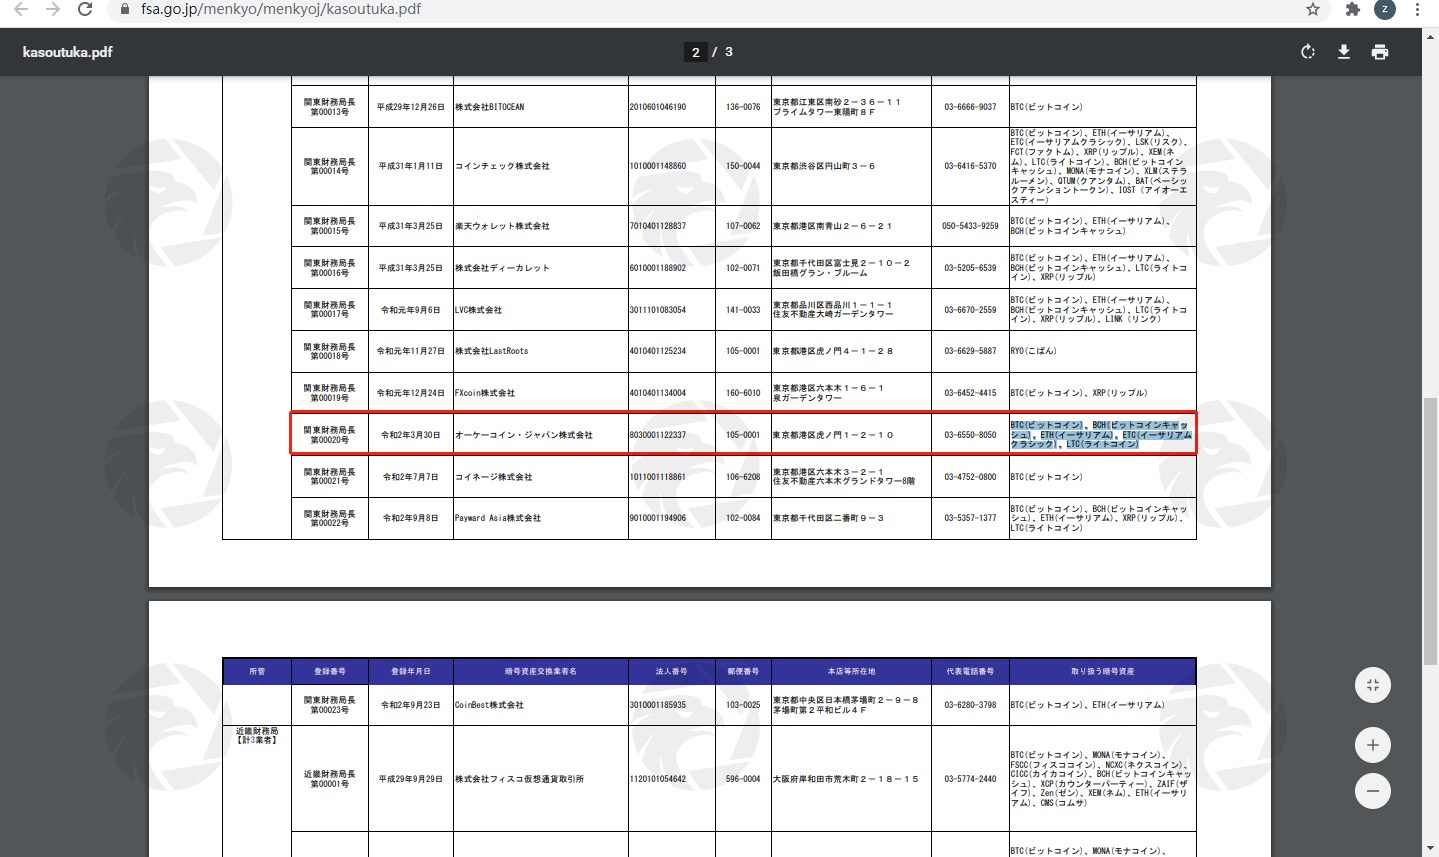Select company name LVC株式会社
Viewport: 1439px width, 857px height.
[x=479, y=310]
